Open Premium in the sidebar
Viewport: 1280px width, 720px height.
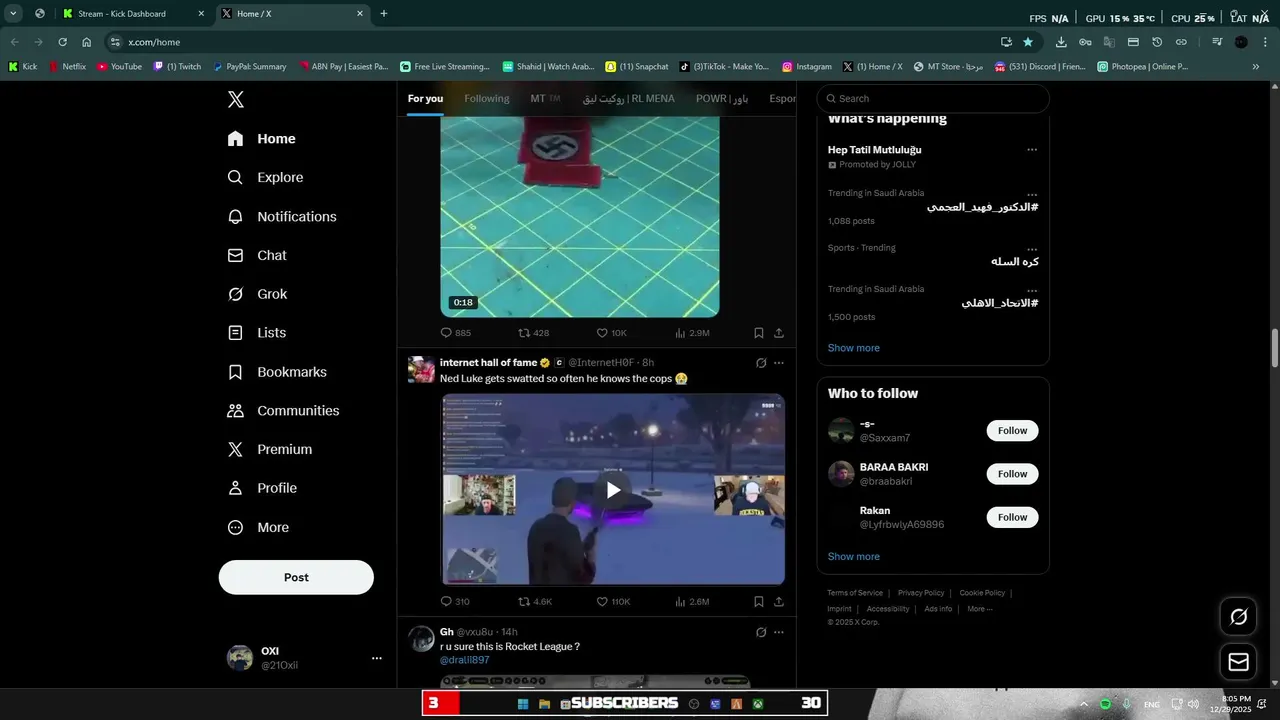[270, 450]
